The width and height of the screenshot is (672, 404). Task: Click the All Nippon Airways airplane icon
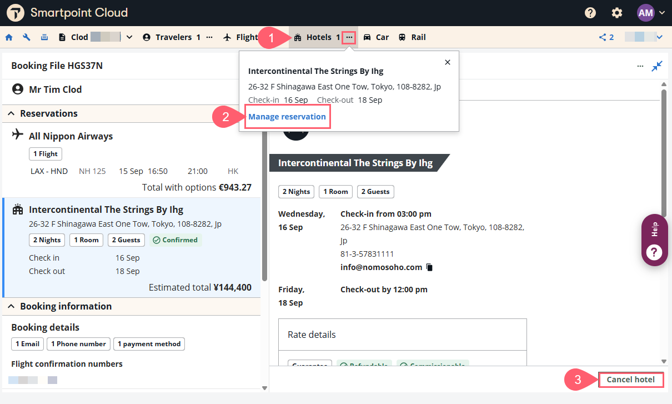[x=18, y=134]
